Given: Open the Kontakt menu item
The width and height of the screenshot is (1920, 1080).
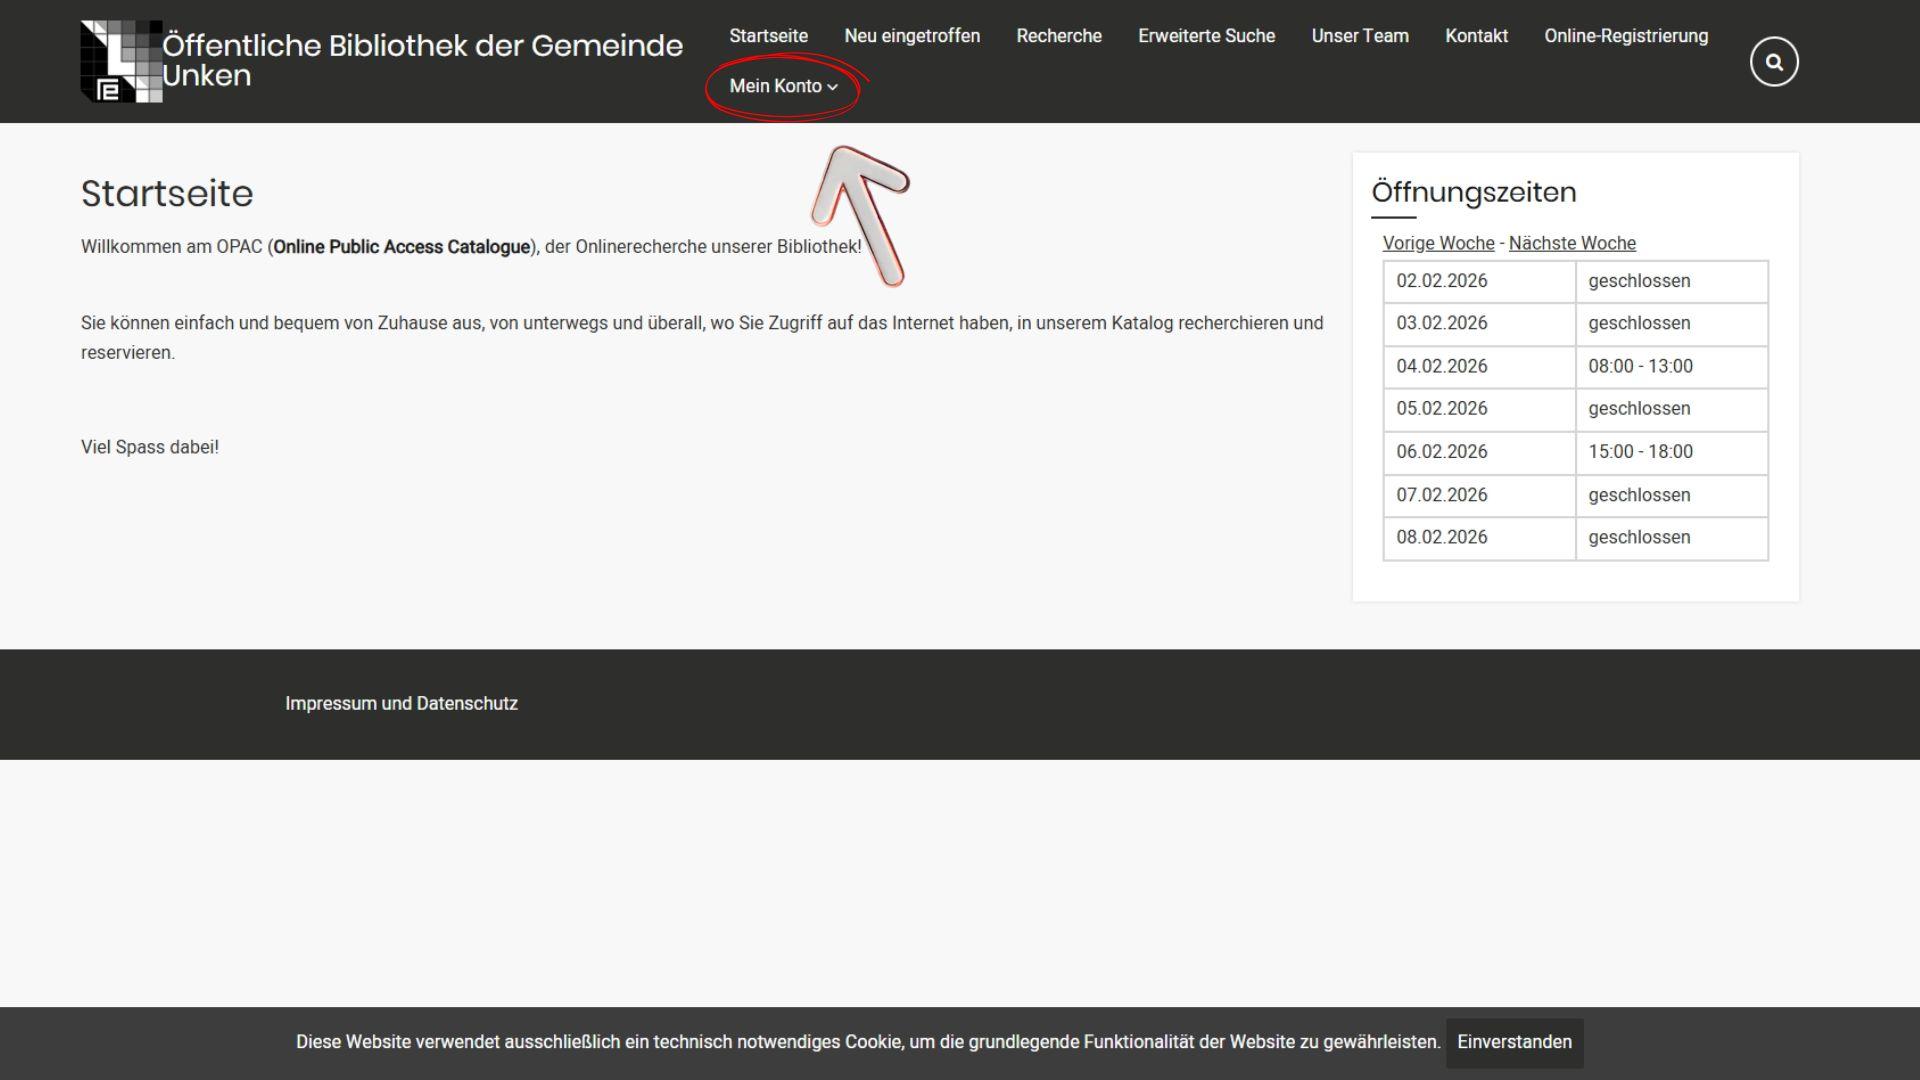Looking at the screenshot, I should coord(1476,36).
